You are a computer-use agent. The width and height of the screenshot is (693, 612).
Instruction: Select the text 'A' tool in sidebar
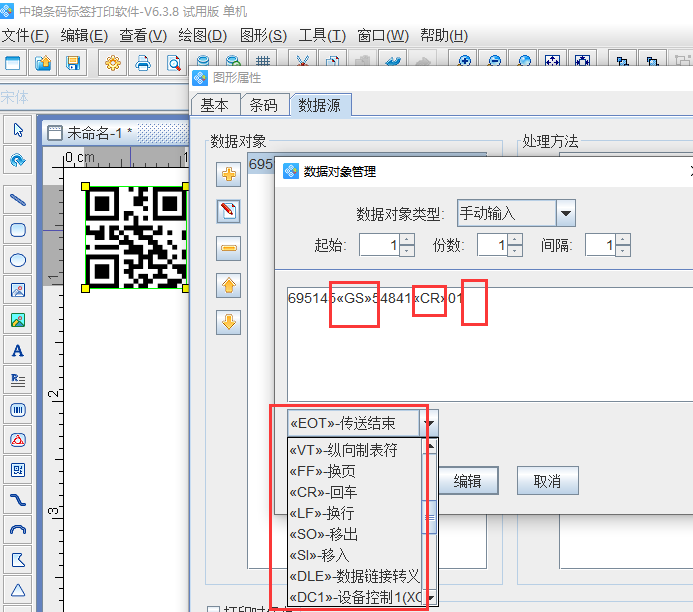[x=17, y=351]
